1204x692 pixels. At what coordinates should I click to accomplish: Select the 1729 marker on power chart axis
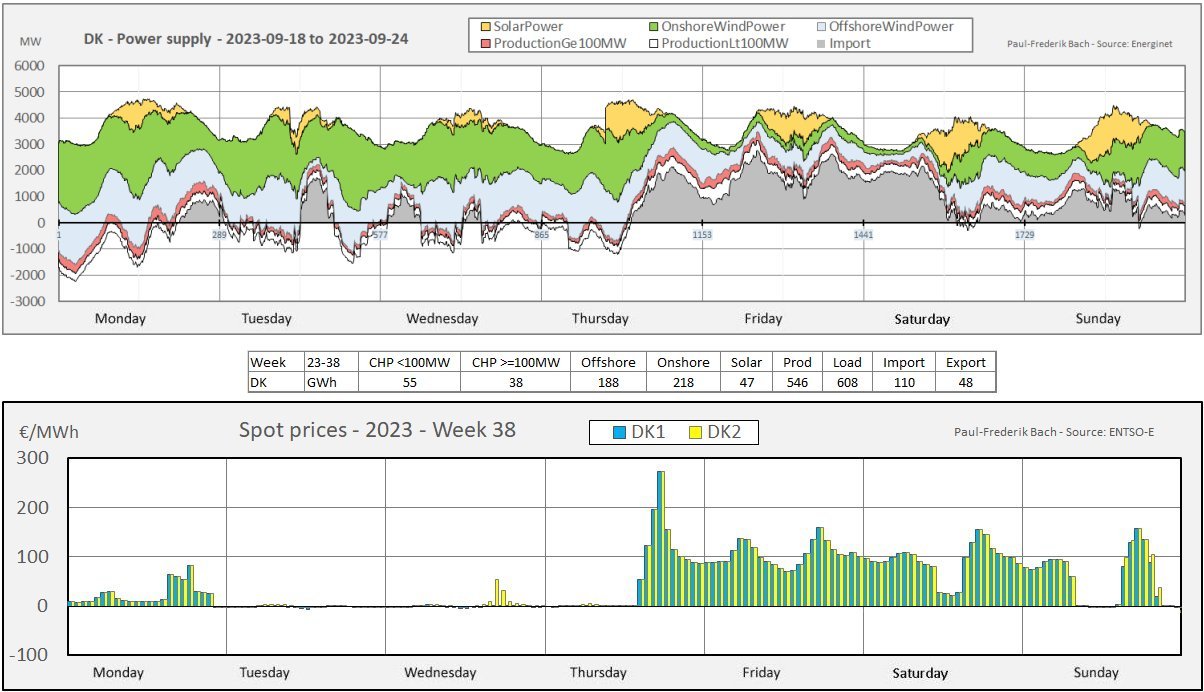[1025, 235]
